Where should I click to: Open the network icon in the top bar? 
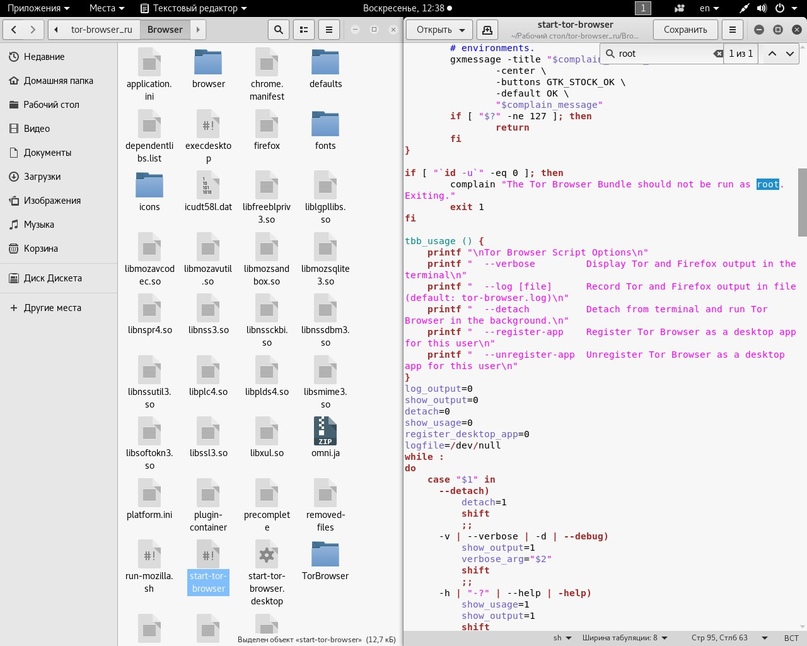tap(744, 8)
